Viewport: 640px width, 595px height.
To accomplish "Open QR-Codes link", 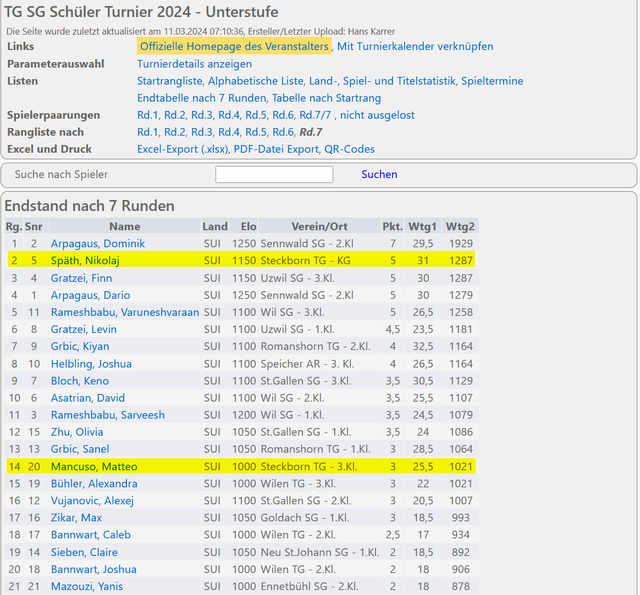I will (x=349, y=149).
